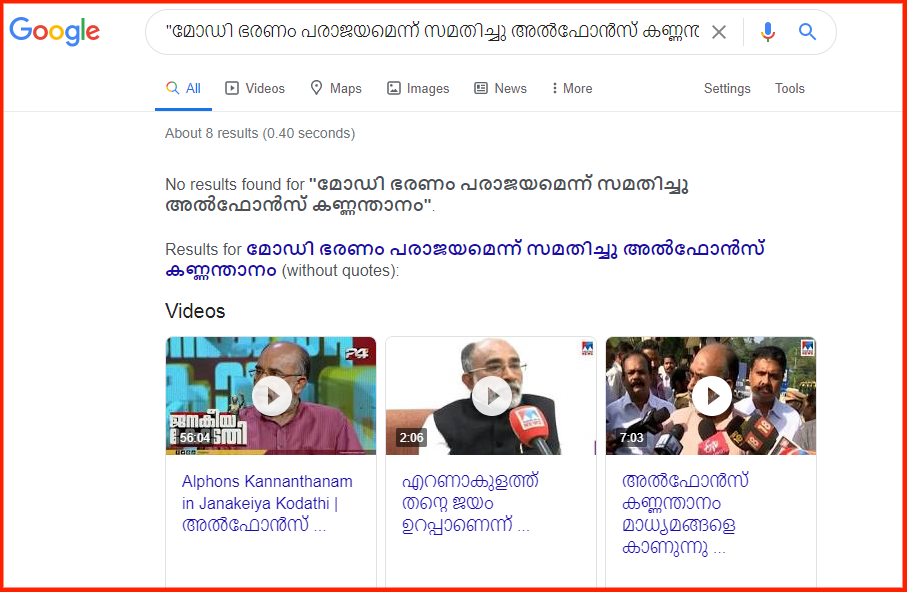Select the All results tab
Viewport: 907px width, 592px height.
(x=183, y=89)
